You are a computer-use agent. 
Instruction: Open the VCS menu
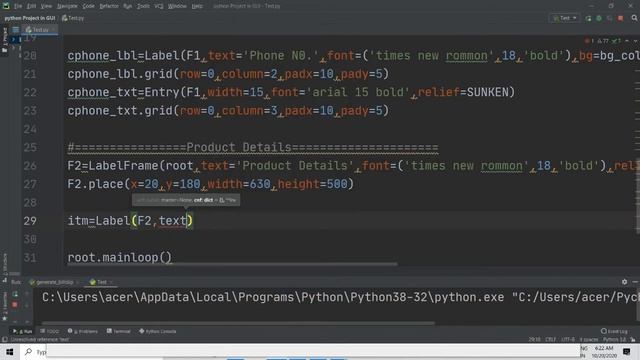159,6
